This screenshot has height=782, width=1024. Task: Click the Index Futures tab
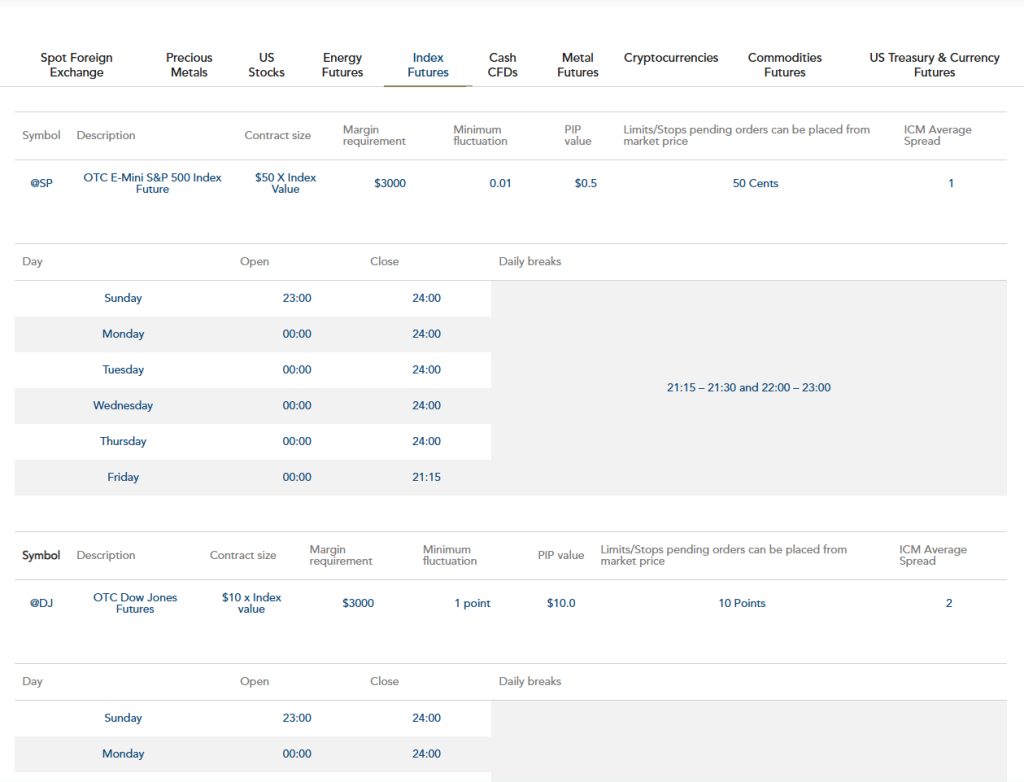(x=428, y=65)
